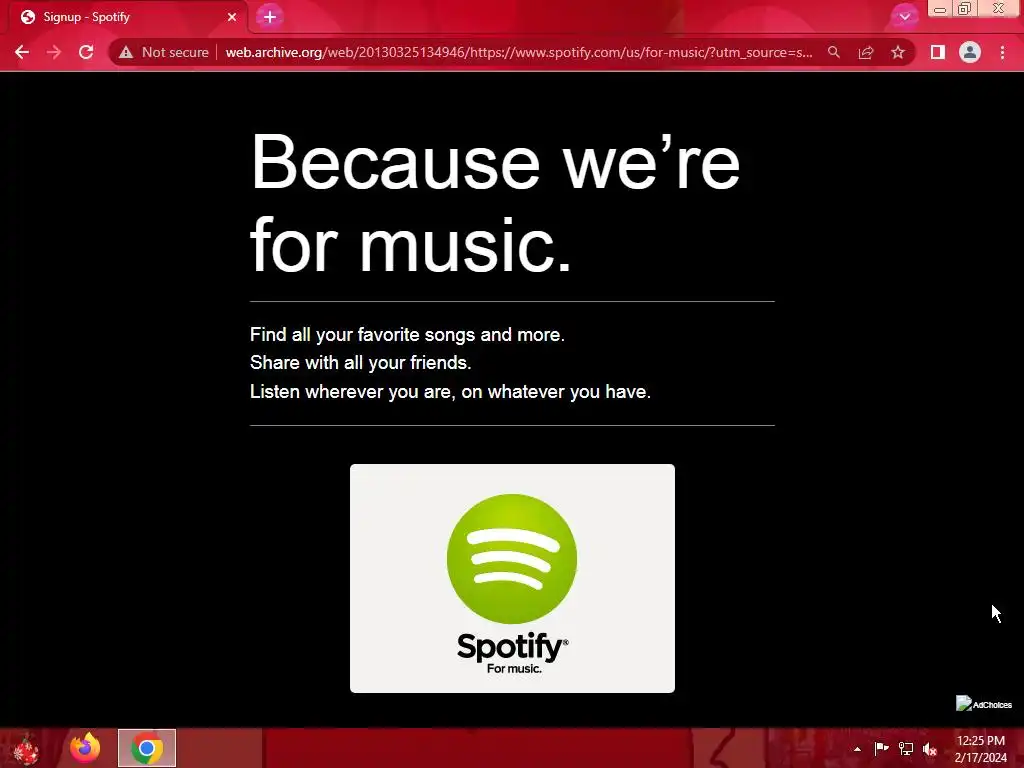Image resolution: width=1024 pixels, height=768 pixels.
Task: Click the zoom magnifier icon in address bar
Action: (x=833, y=52)
